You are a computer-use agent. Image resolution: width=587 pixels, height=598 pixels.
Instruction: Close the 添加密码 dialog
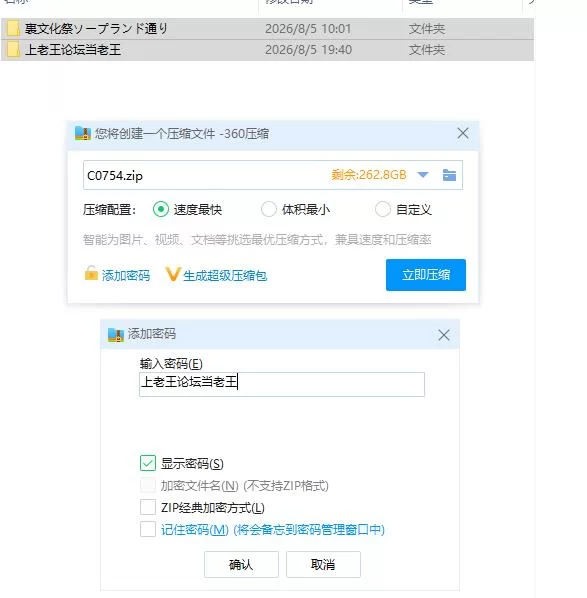444,335
